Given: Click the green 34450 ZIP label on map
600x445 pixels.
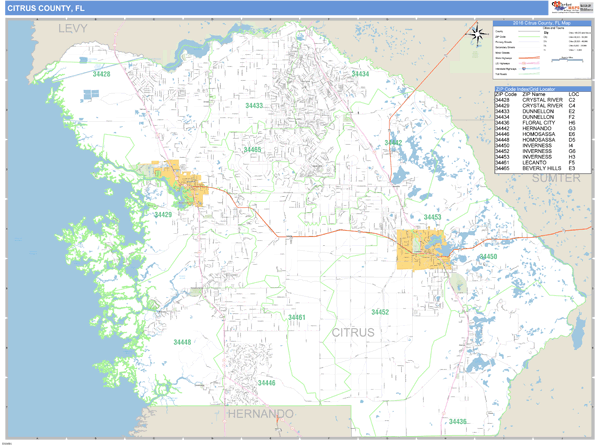Looking at the screenshot, I should click(488, 256).
